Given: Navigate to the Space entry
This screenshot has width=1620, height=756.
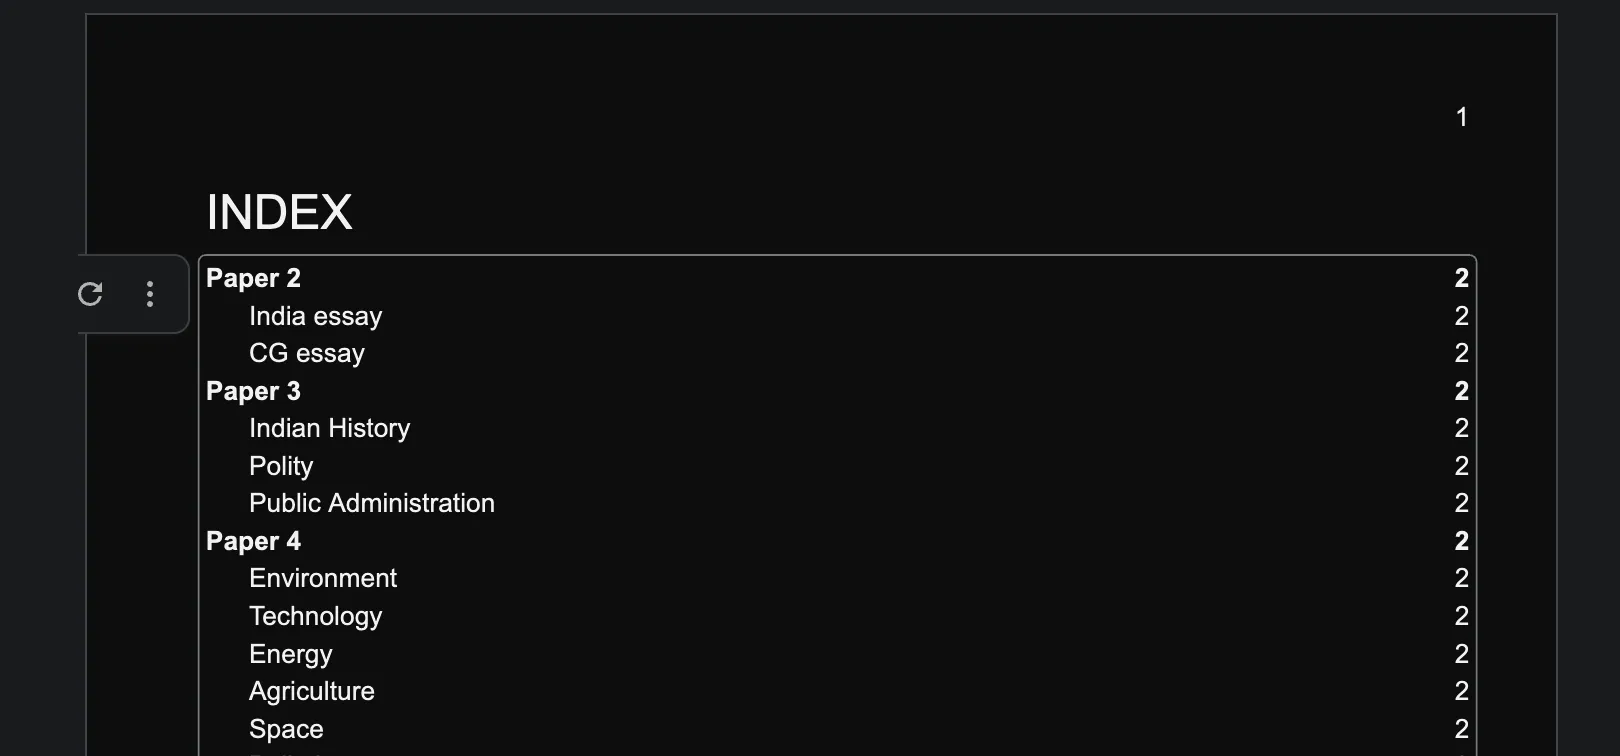Looking at the screenshot, I should pos(286,729).
